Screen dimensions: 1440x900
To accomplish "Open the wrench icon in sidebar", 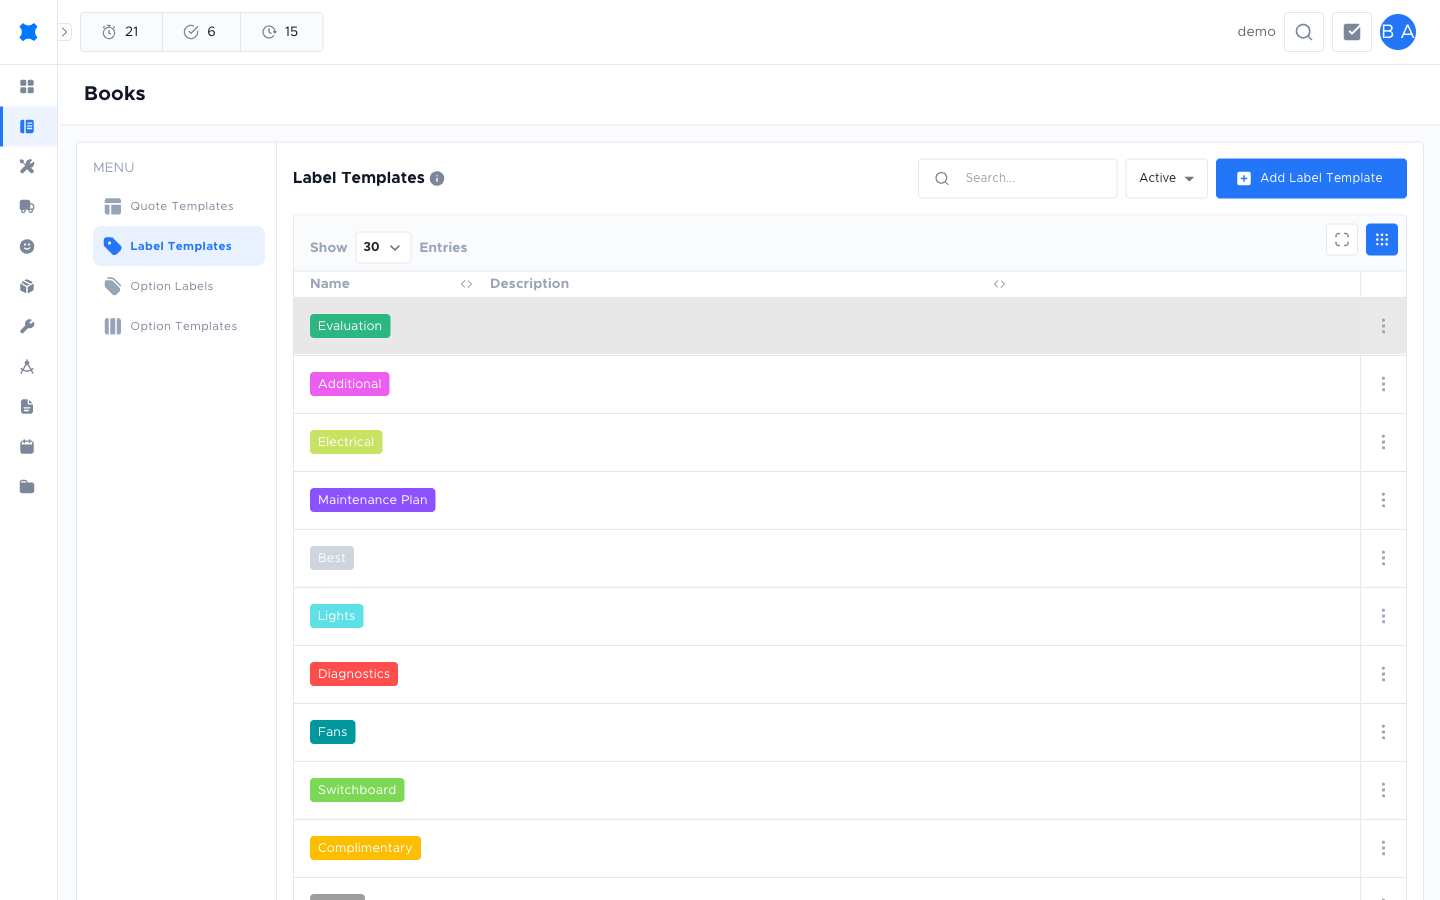I will [x=27, y=327].
